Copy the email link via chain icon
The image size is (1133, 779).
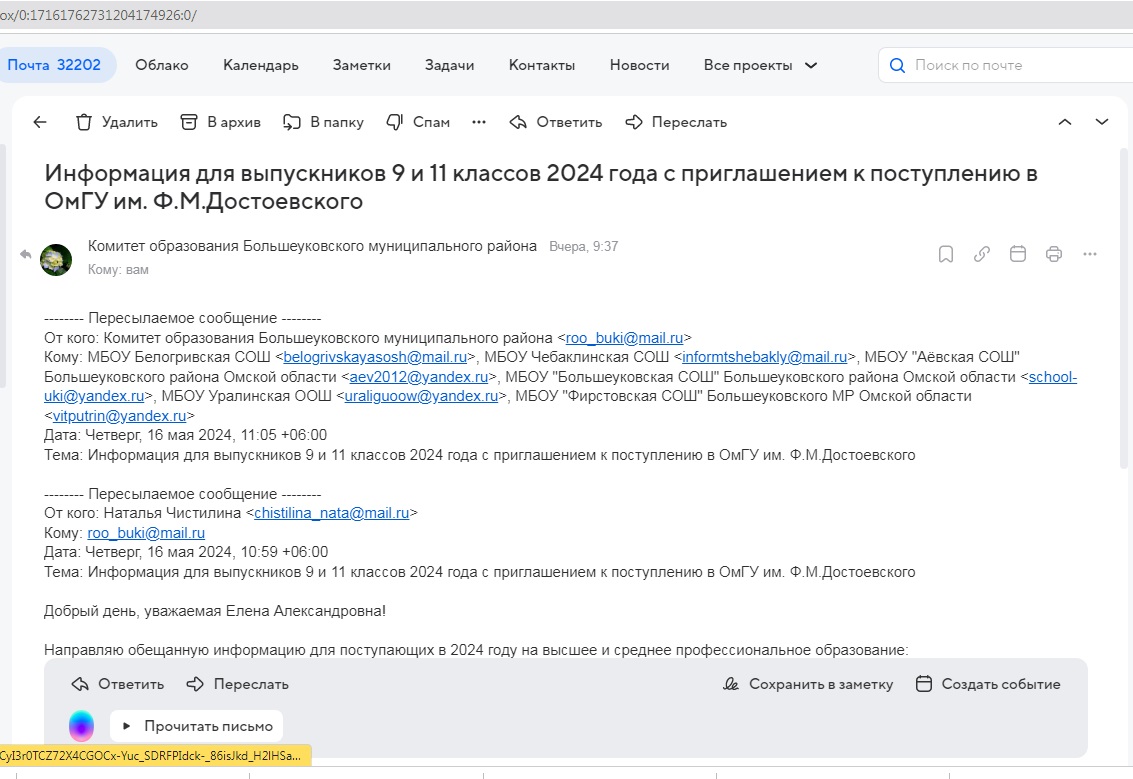pos(981,254)
